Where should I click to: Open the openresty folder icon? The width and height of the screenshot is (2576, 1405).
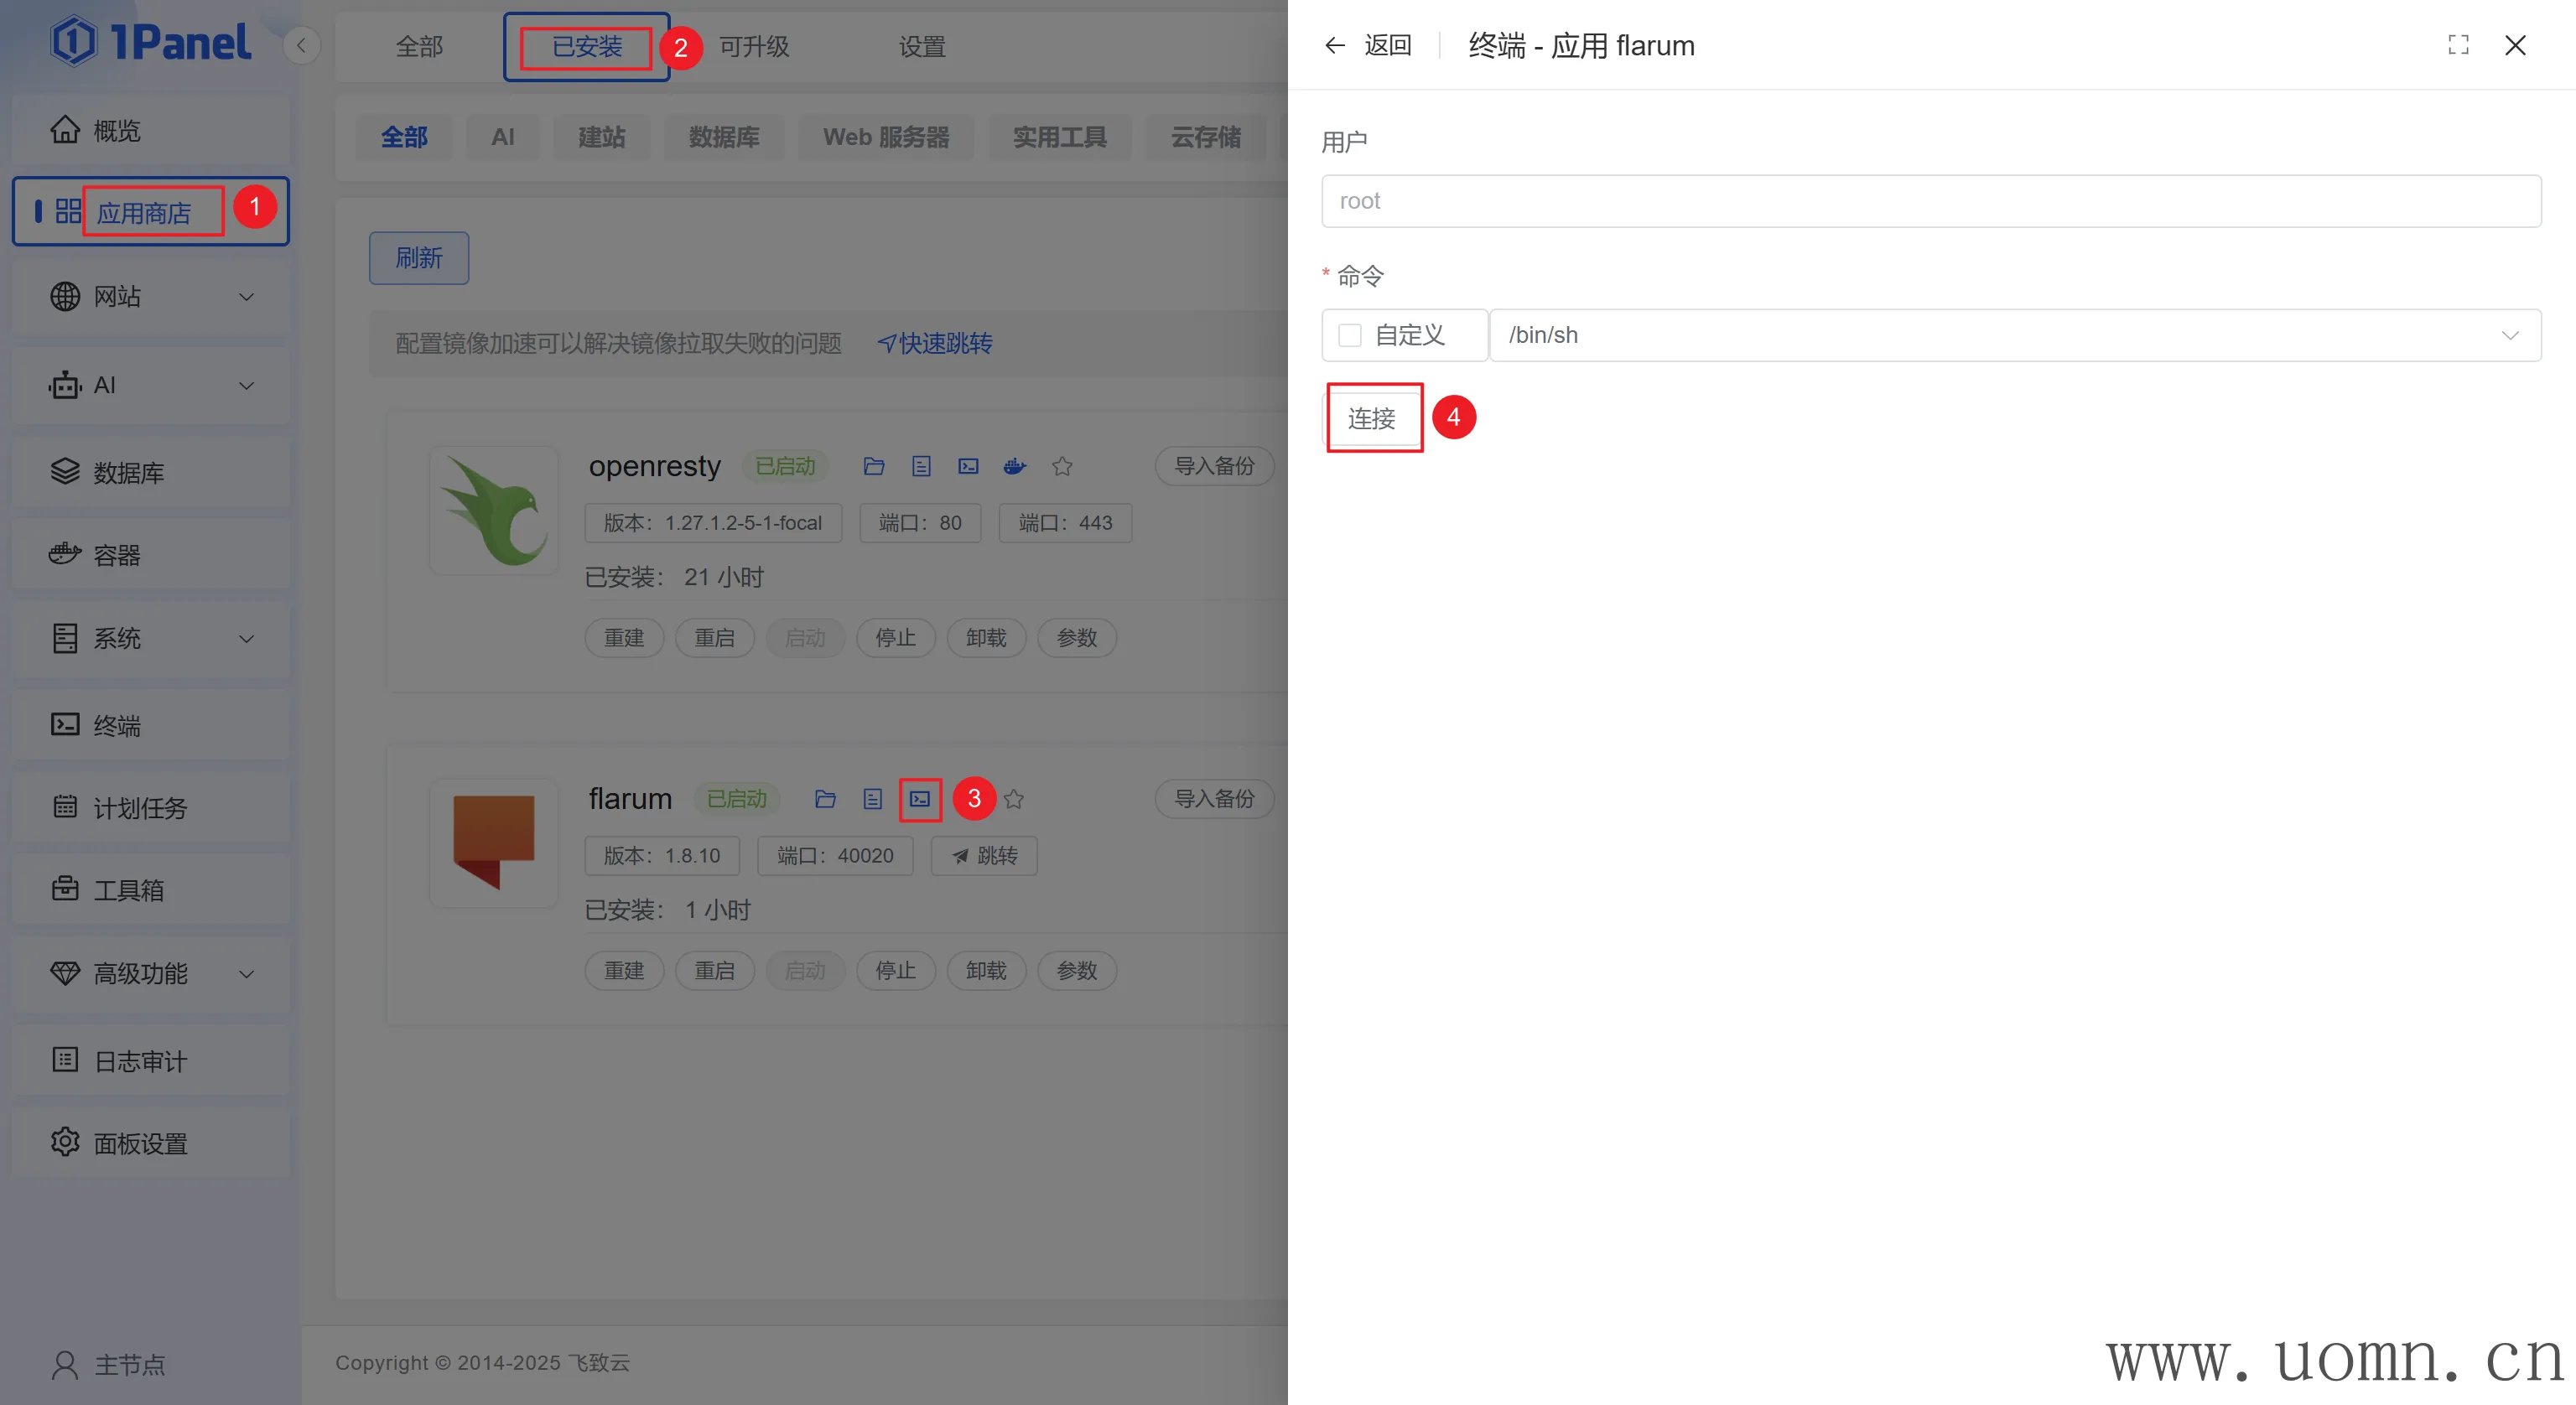point(874,466)
